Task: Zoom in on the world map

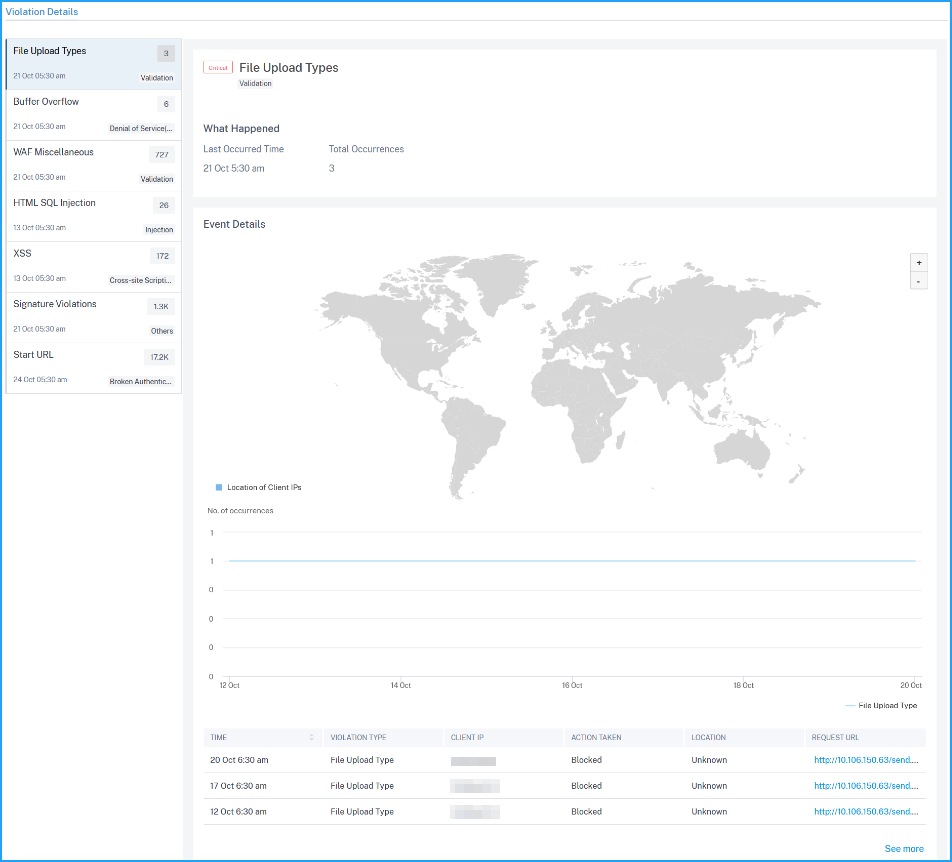Action: click(919, 263)
